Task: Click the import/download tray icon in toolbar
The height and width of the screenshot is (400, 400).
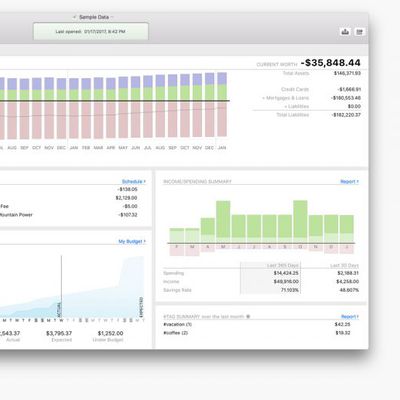Action: coord(345,32)
